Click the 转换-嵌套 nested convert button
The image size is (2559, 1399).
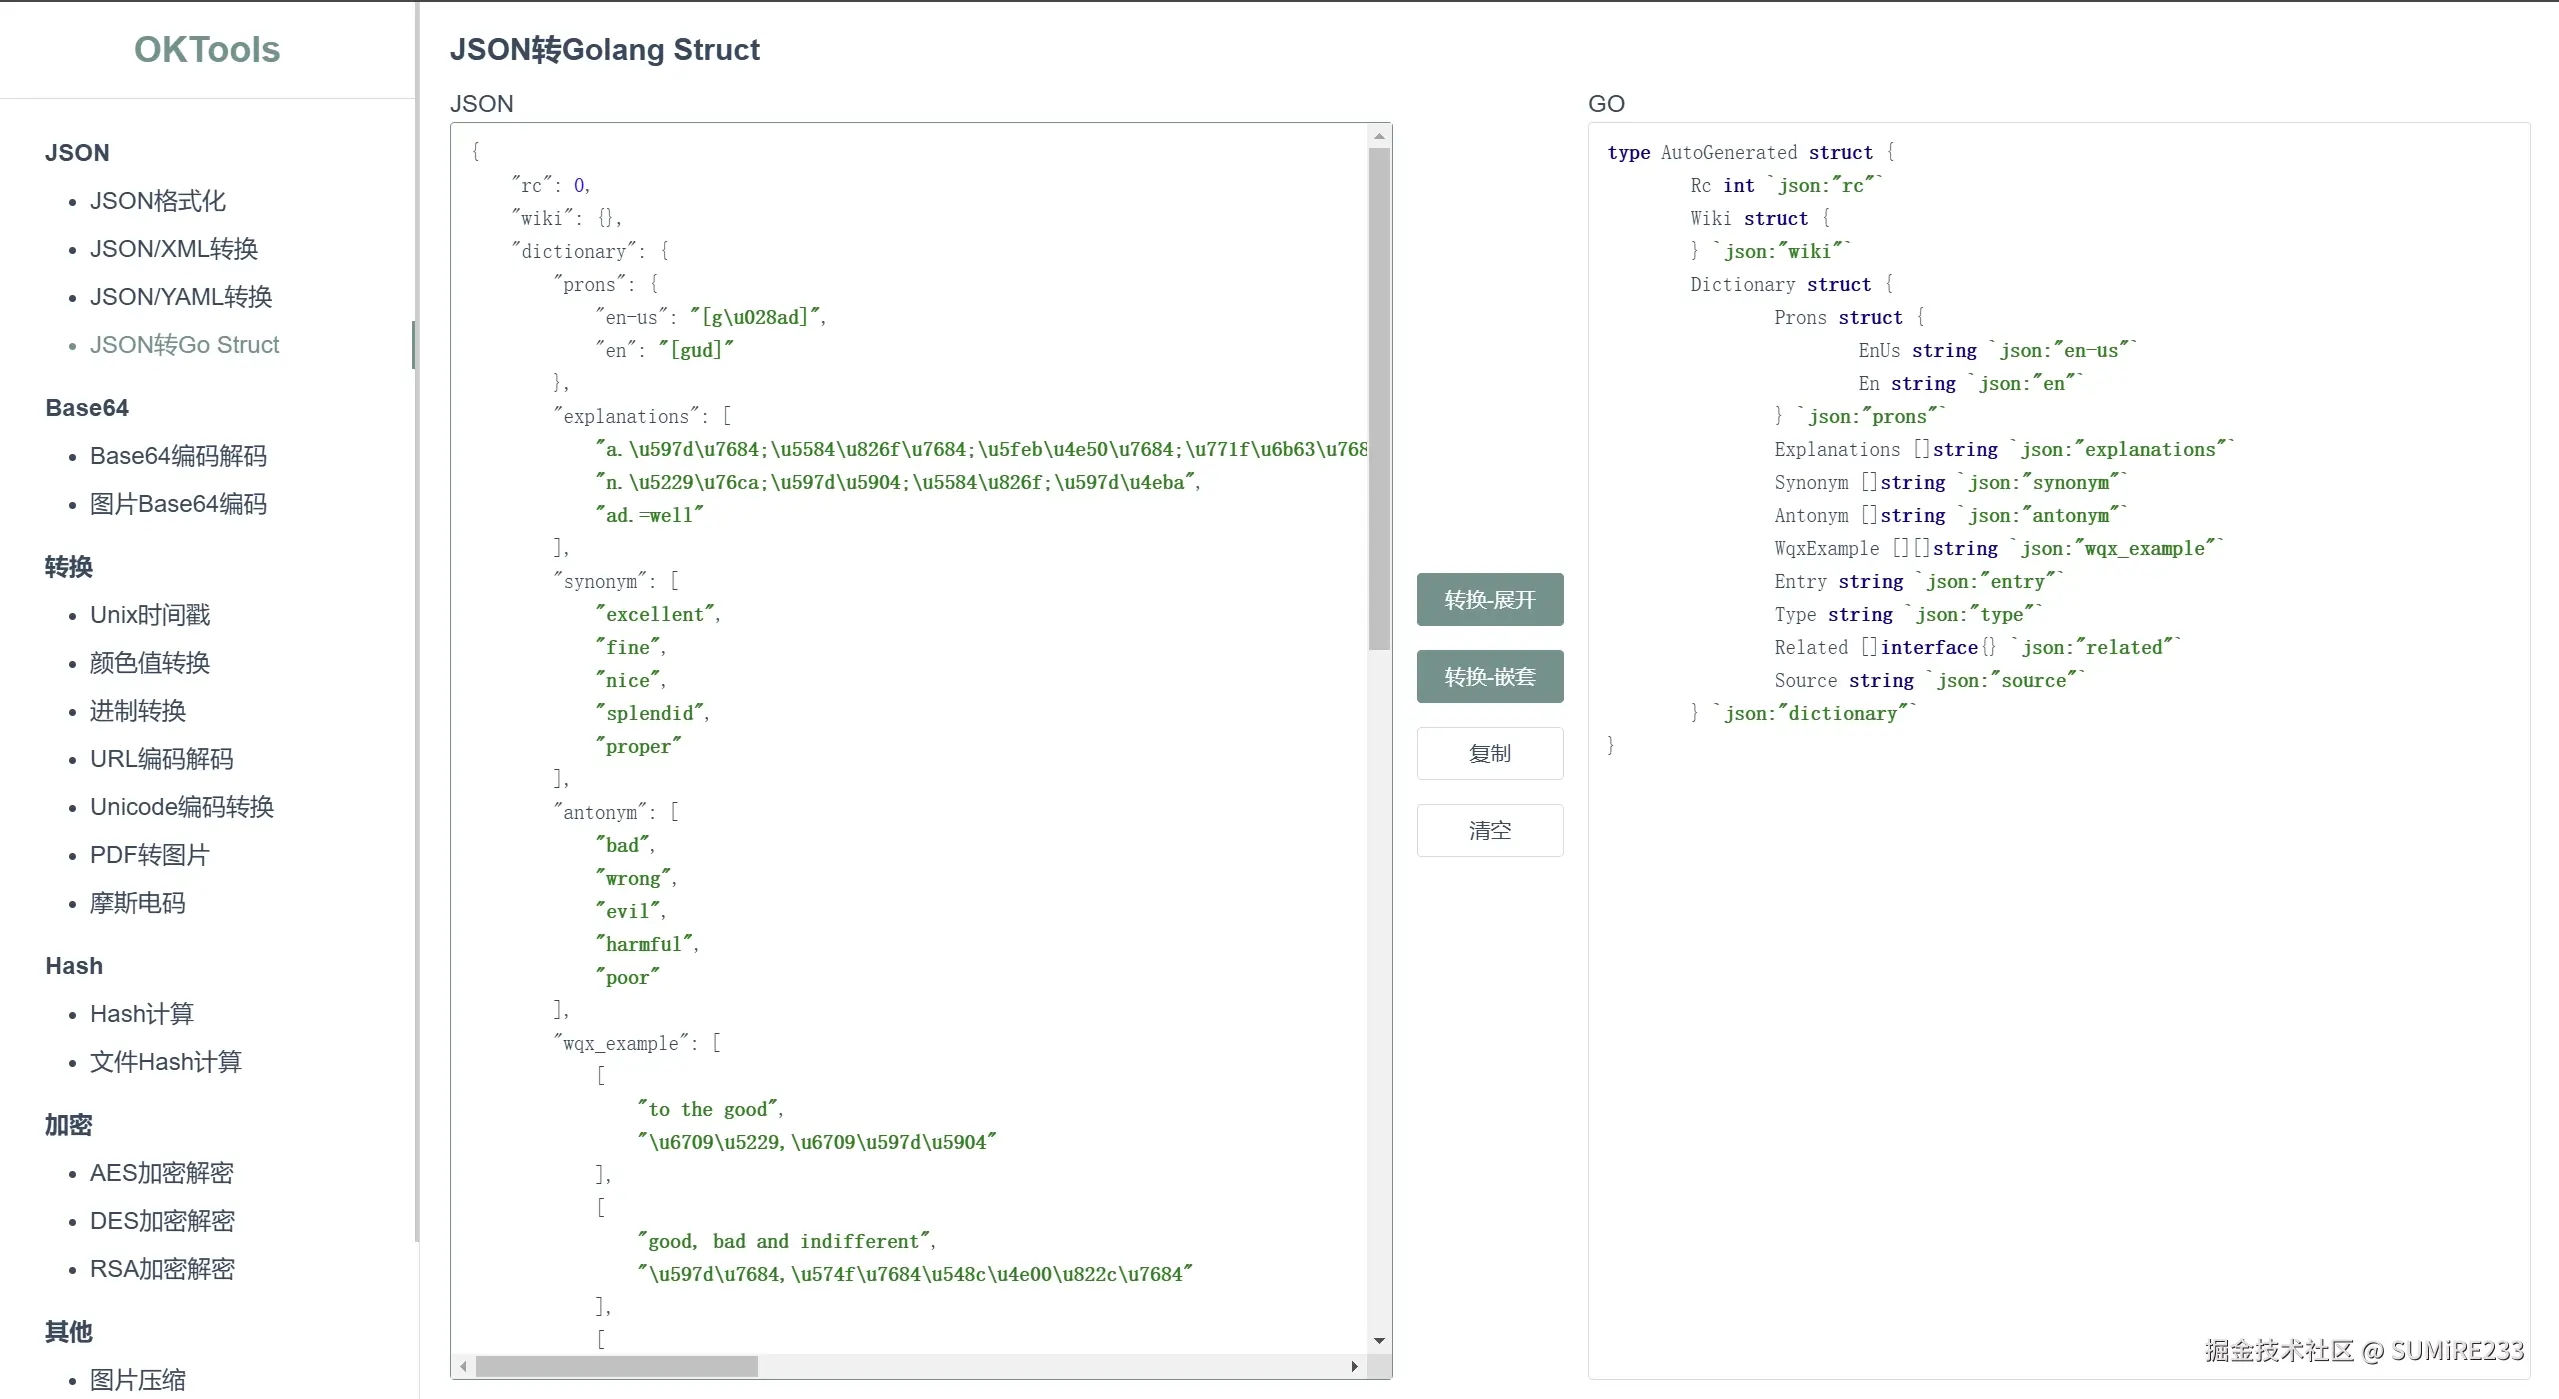click(1489, 677)
